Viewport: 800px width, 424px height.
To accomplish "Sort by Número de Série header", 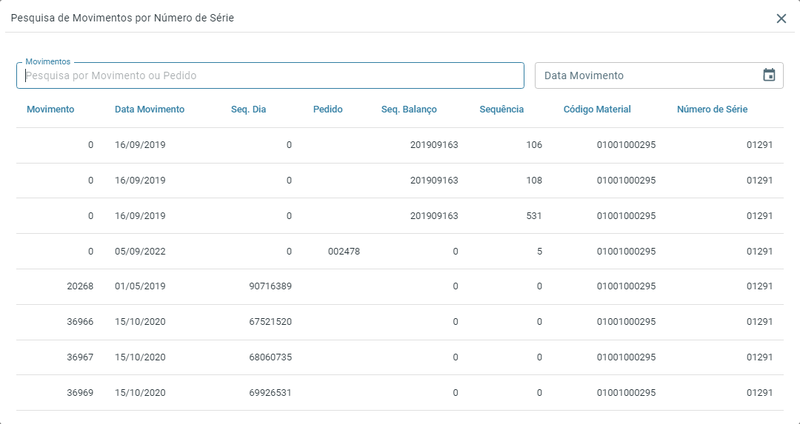I will [x=712, y=109].
